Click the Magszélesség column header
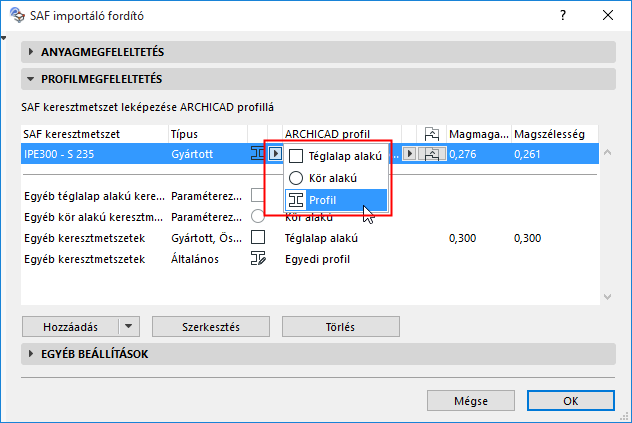This screenshot has height=423, width=632. [555, 134]
